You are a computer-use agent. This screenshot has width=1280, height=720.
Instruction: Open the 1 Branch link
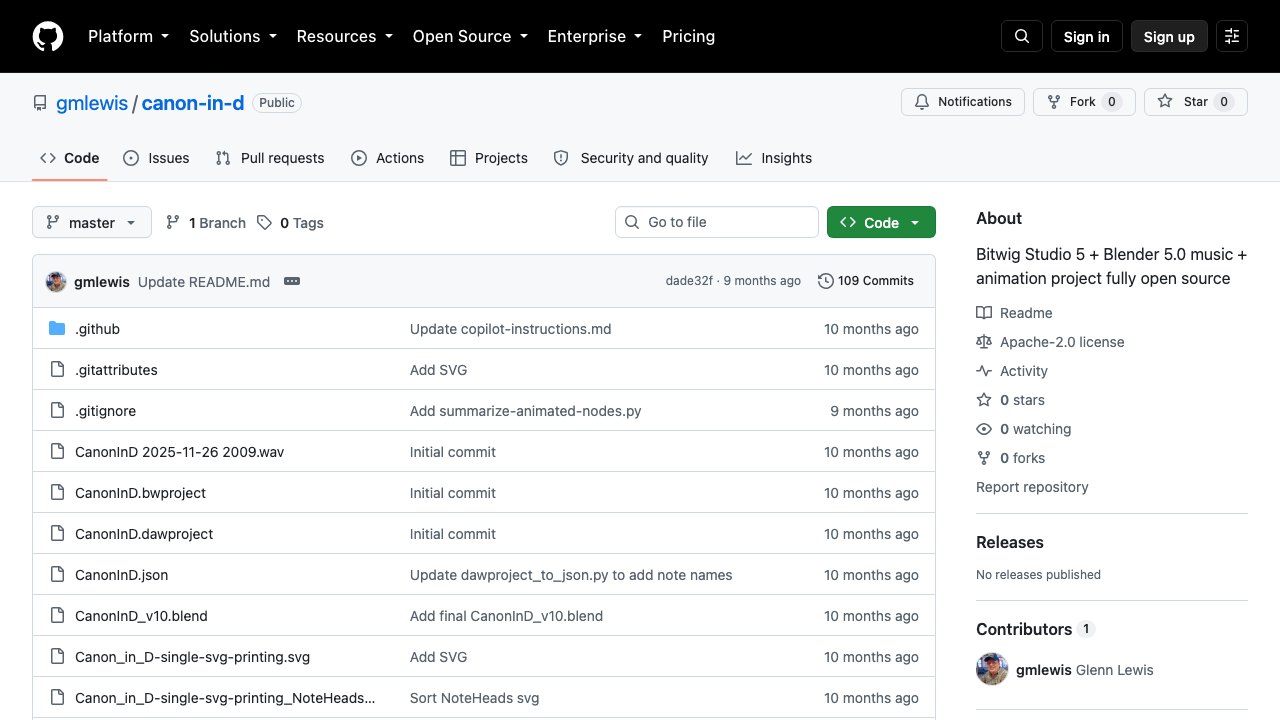click(206, 222)
